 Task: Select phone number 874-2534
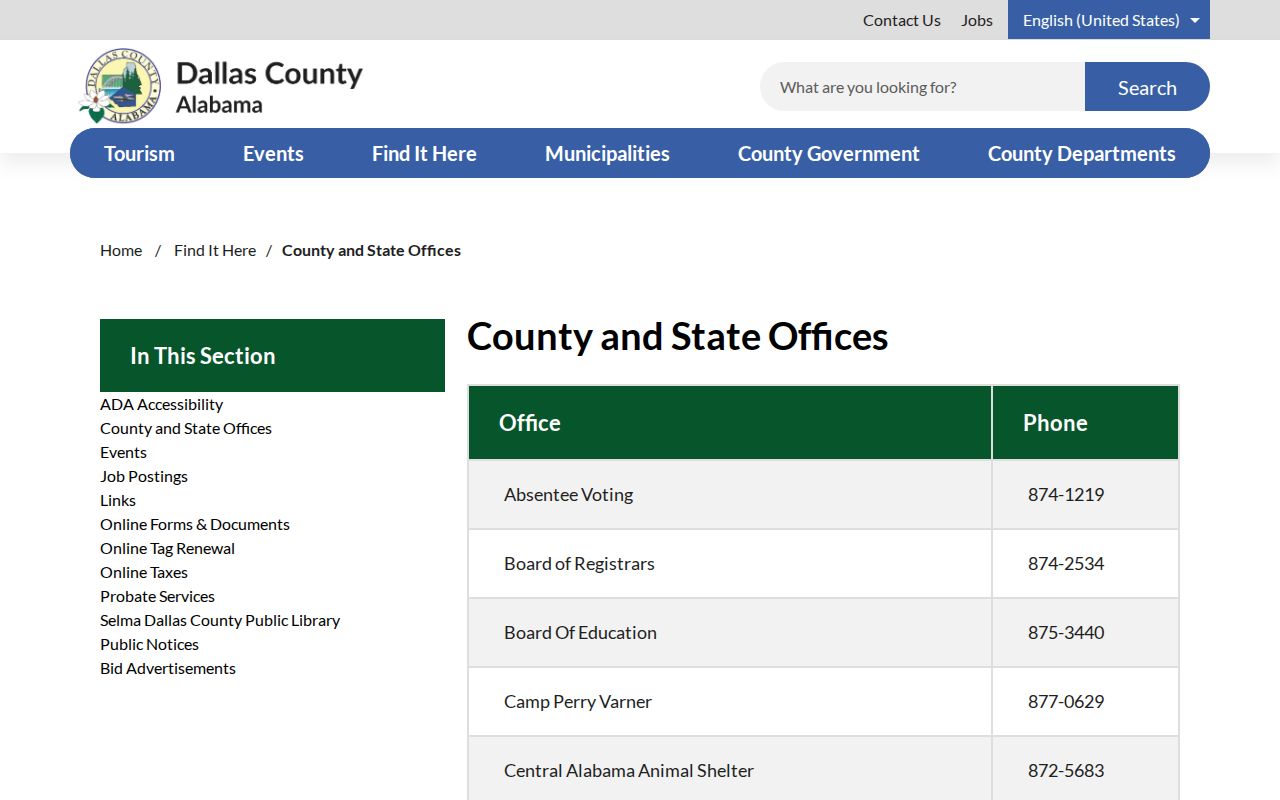1066,563
